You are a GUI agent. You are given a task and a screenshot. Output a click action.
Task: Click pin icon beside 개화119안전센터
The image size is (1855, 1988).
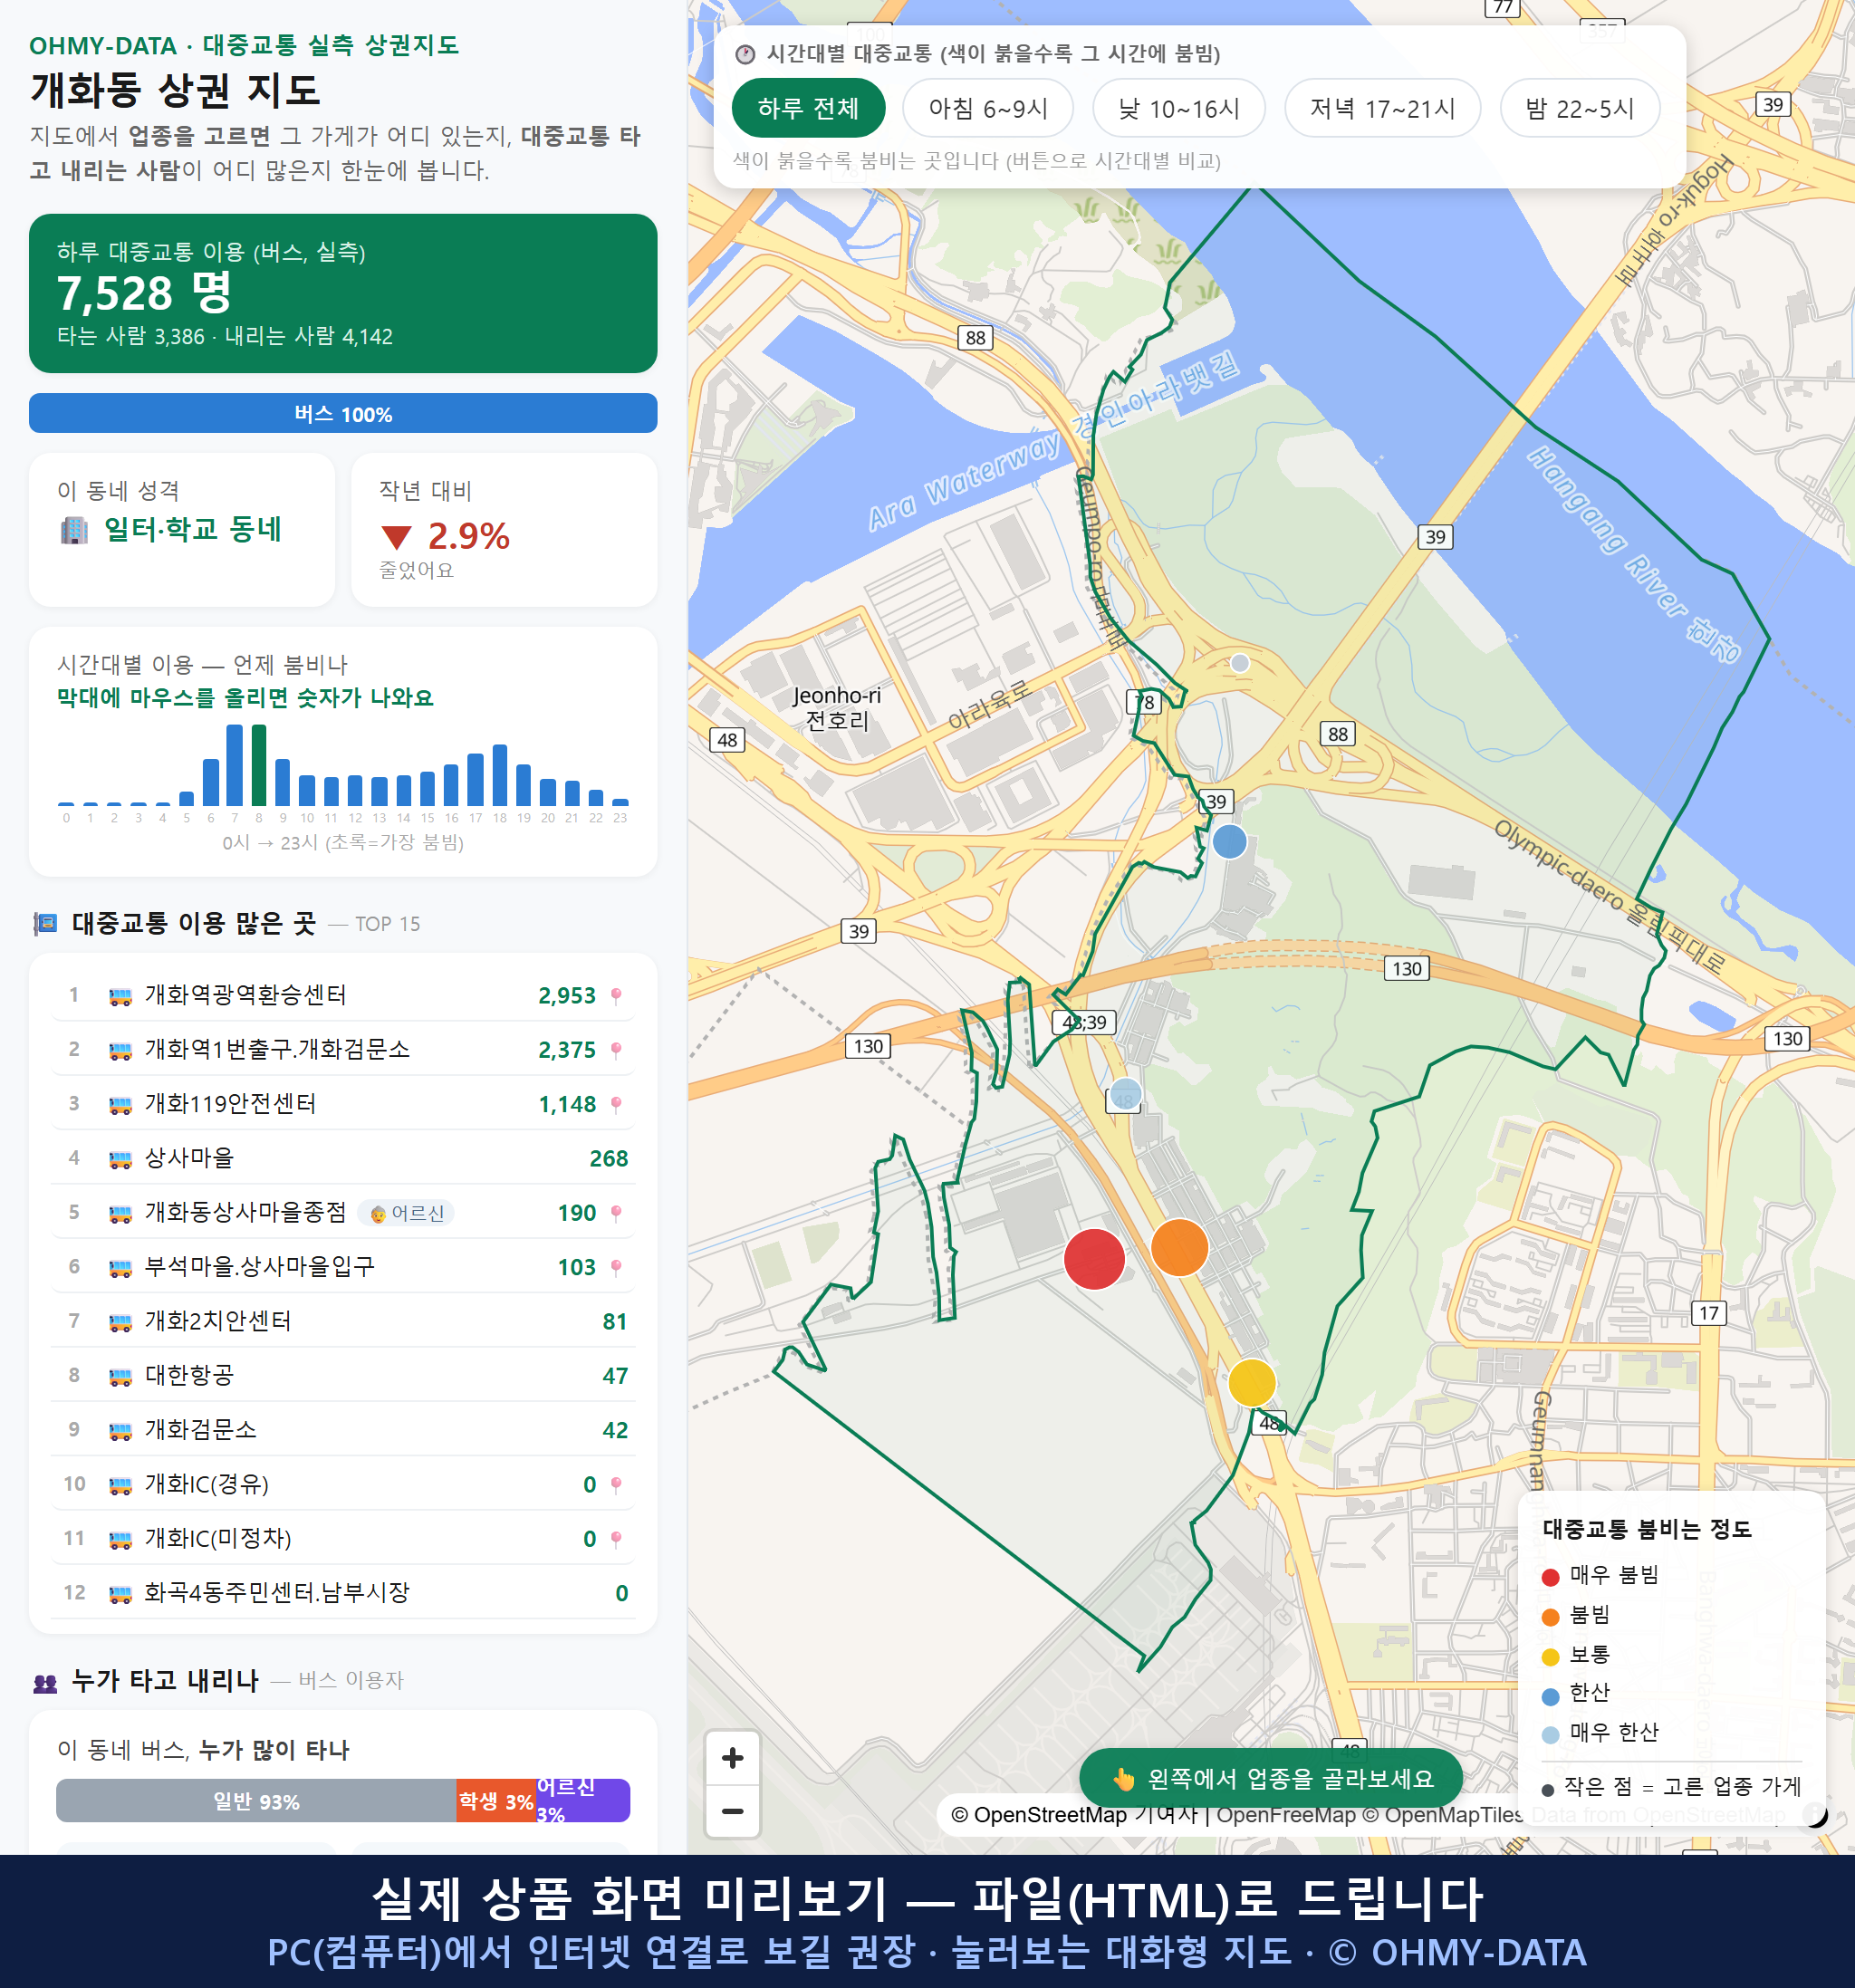tap(616, 1105)
